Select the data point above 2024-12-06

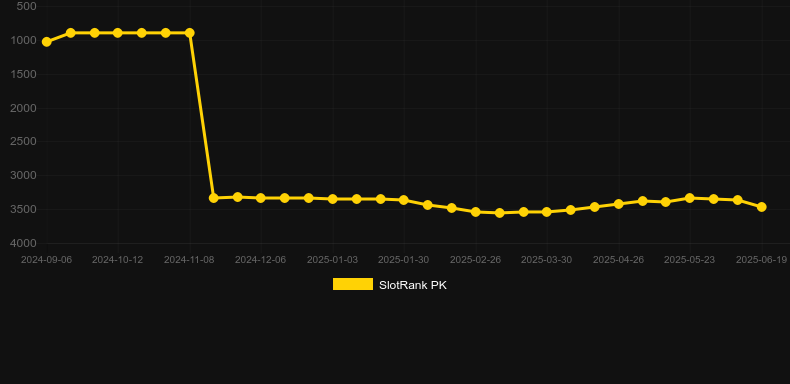pos(261,198)
